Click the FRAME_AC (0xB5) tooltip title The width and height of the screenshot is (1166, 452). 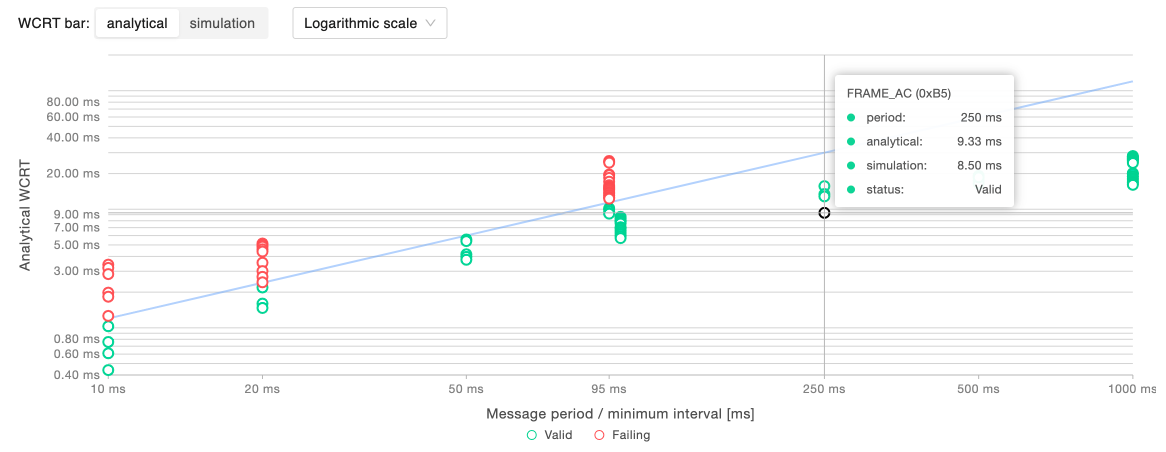point(898,93)
